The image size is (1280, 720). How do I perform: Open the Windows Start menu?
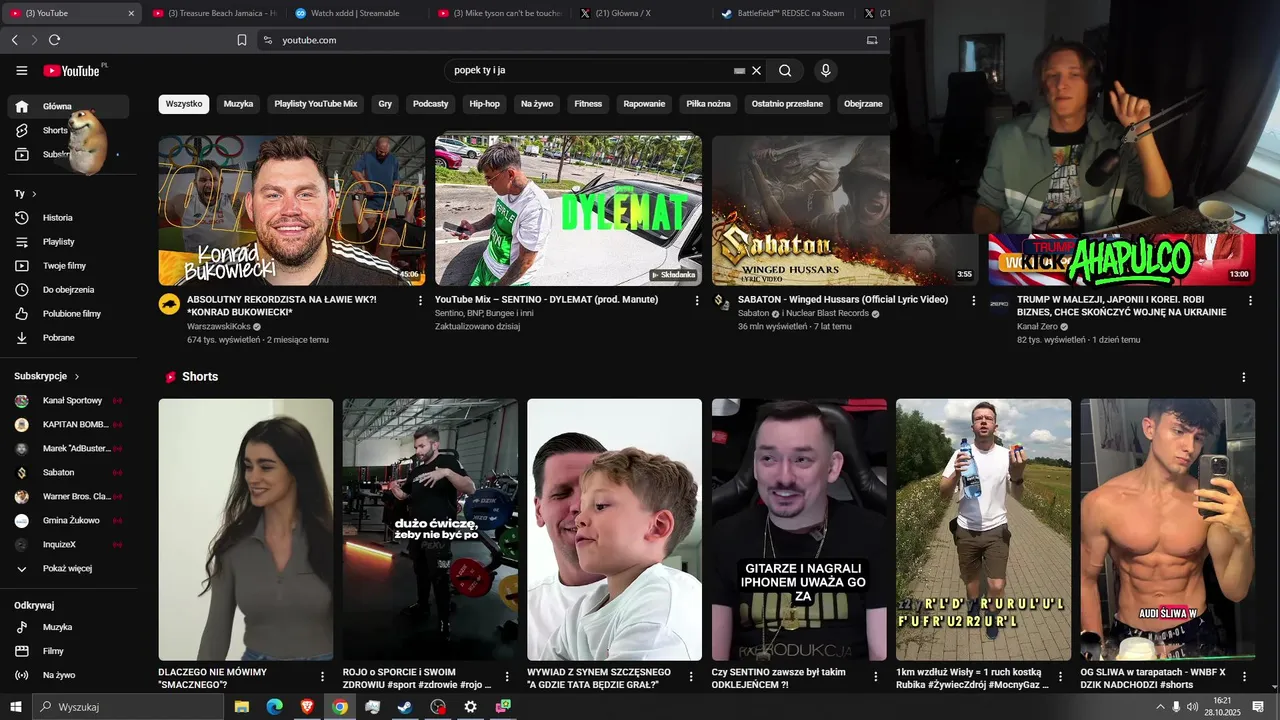tap(16, 707)
